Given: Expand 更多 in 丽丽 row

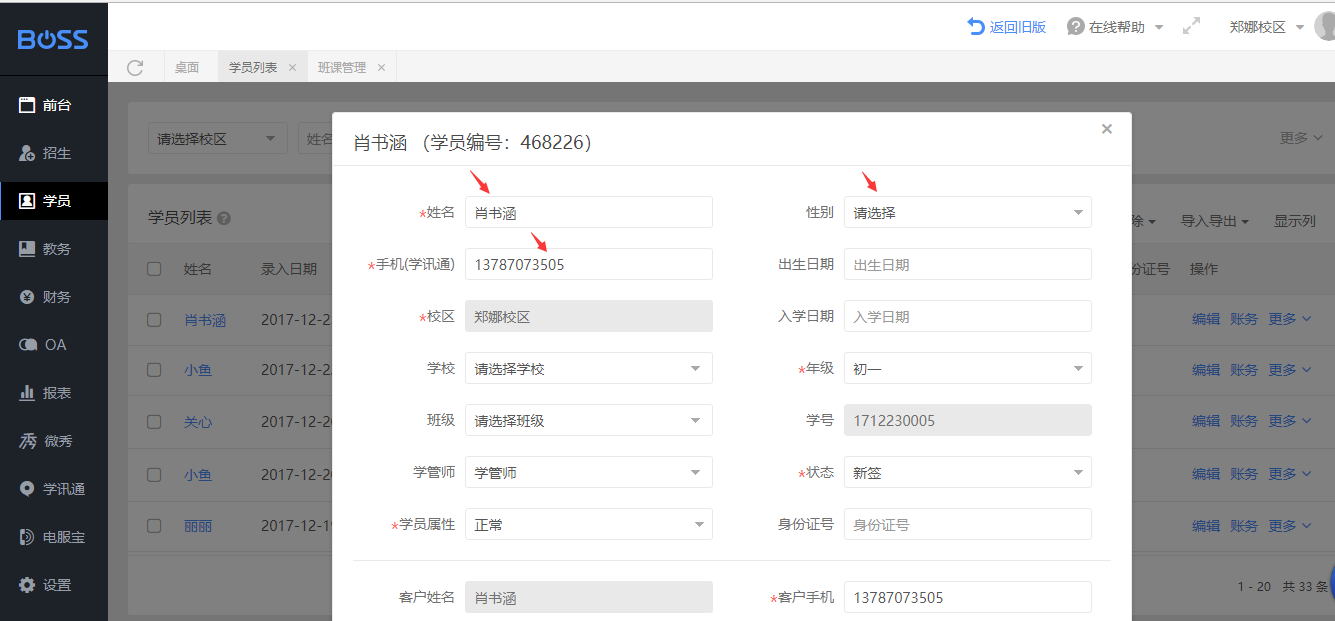Looking at the screenshot, I should tap(1289, 525).
